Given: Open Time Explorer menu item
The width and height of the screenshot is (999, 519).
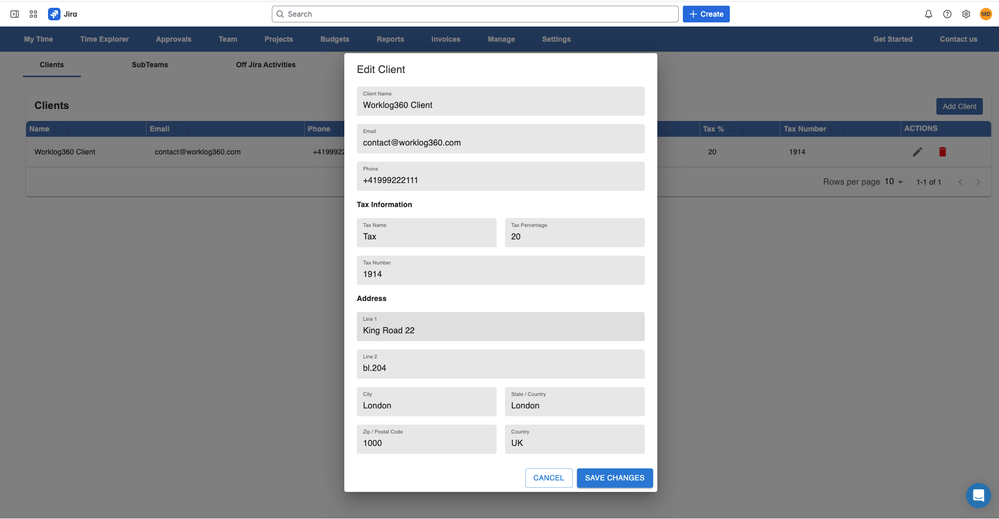Looking at the screenshot, I should click(104, 39).
